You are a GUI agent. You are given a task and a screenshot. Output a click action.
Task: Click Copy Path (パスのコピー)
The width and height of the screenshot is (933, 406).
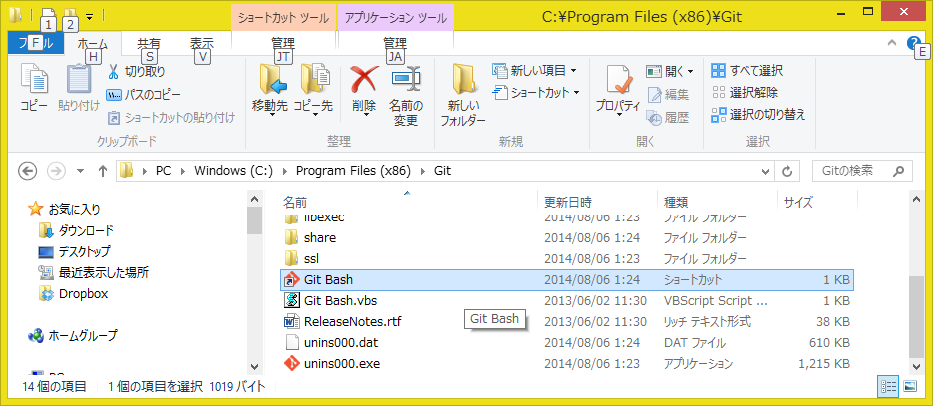pyautogui.click(x=143, y=95)
